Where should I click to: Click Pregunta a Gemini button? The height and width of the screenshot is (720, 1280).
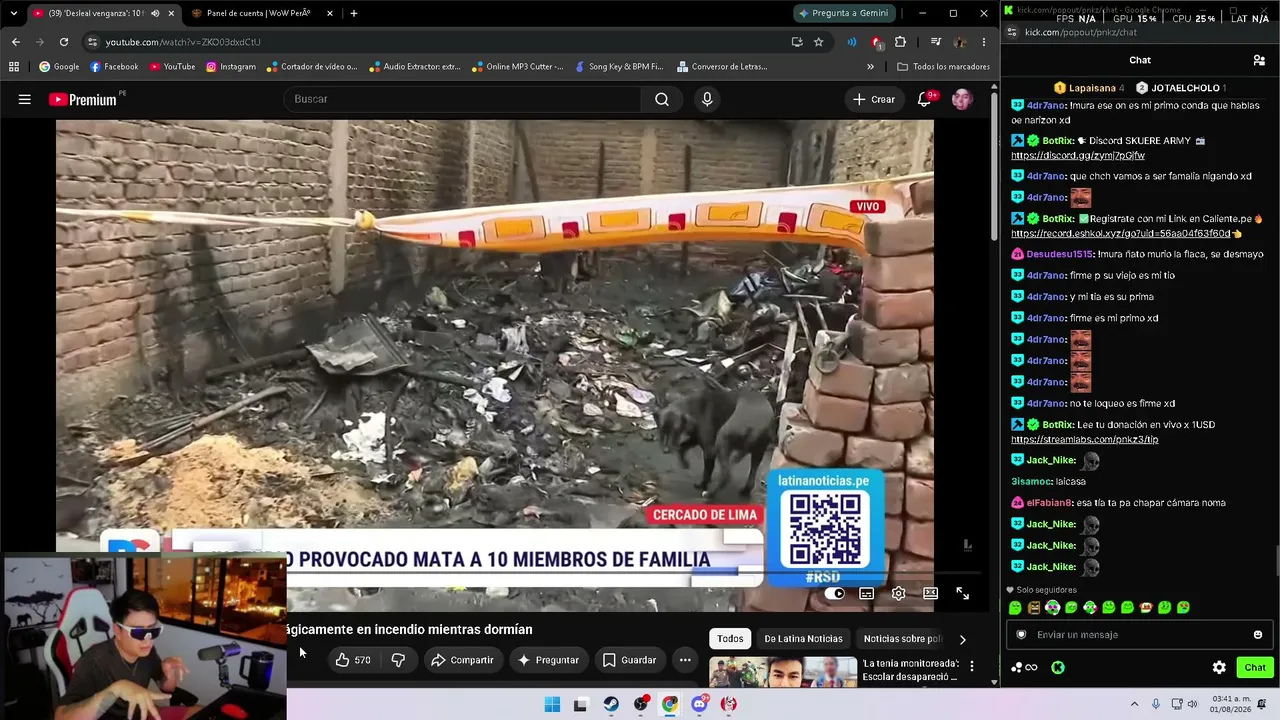coord(844,13)
